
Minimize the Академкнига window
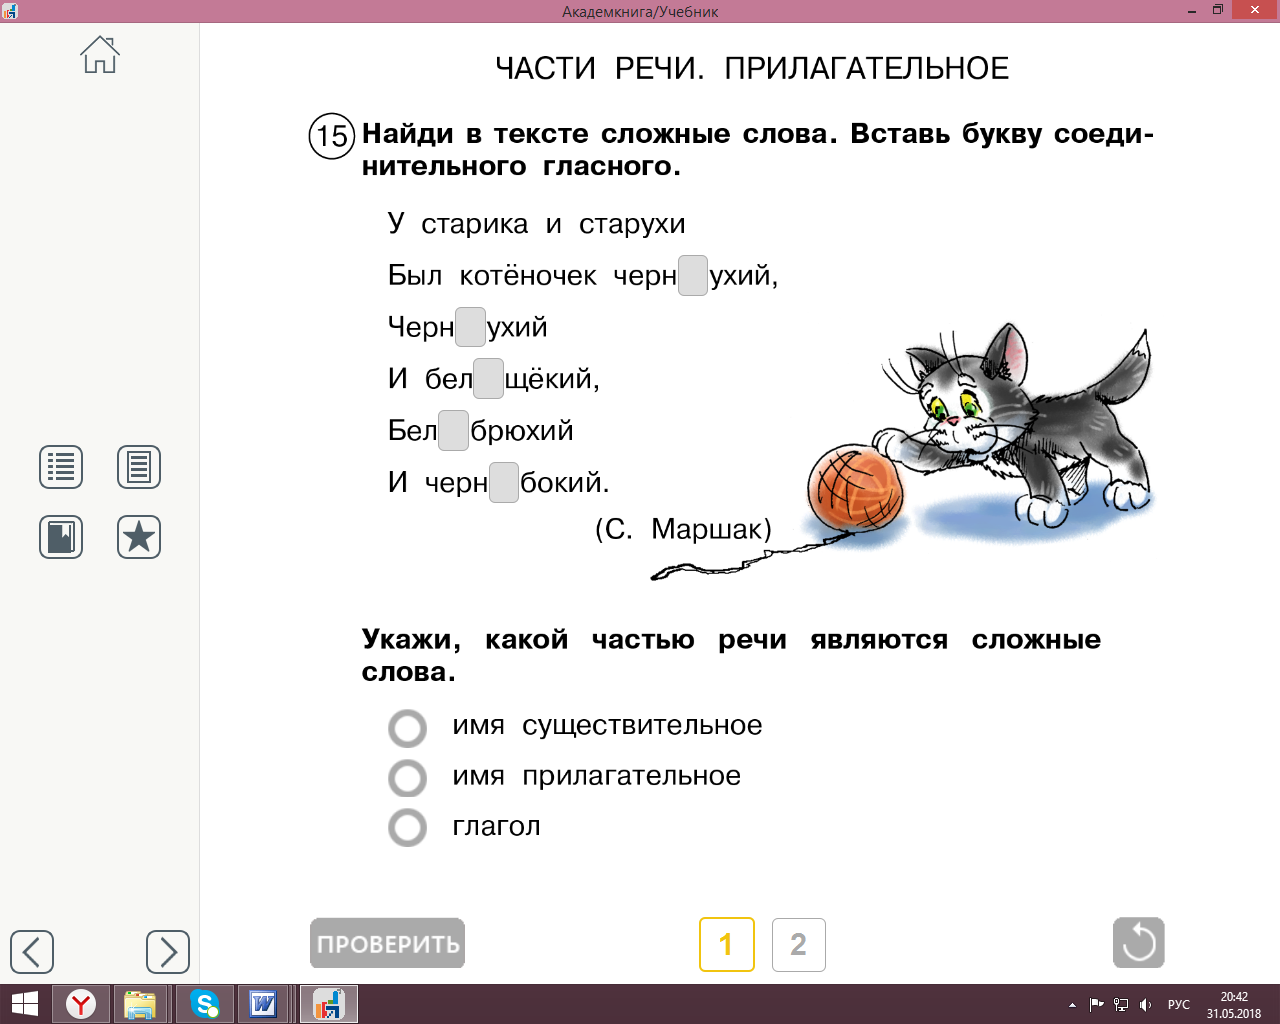tap(1191, 11)
